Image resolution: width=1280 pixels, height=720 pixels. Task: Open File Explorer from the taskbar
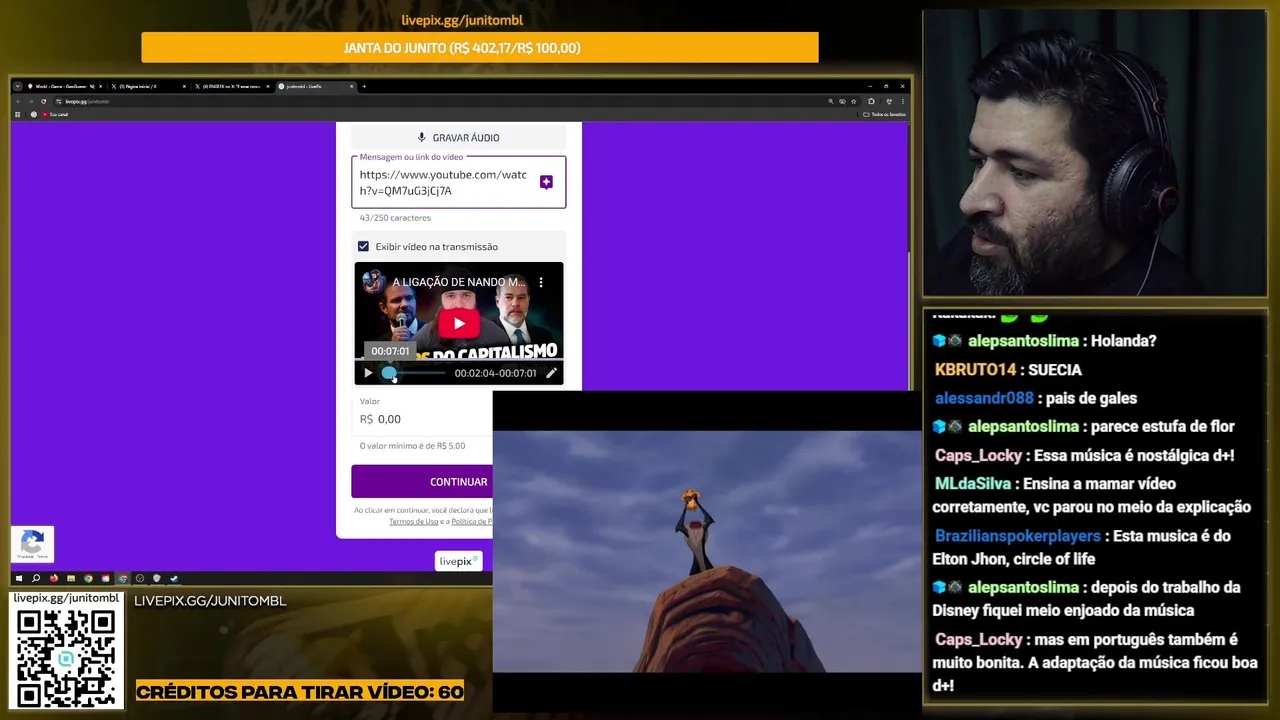click(70, 578)
